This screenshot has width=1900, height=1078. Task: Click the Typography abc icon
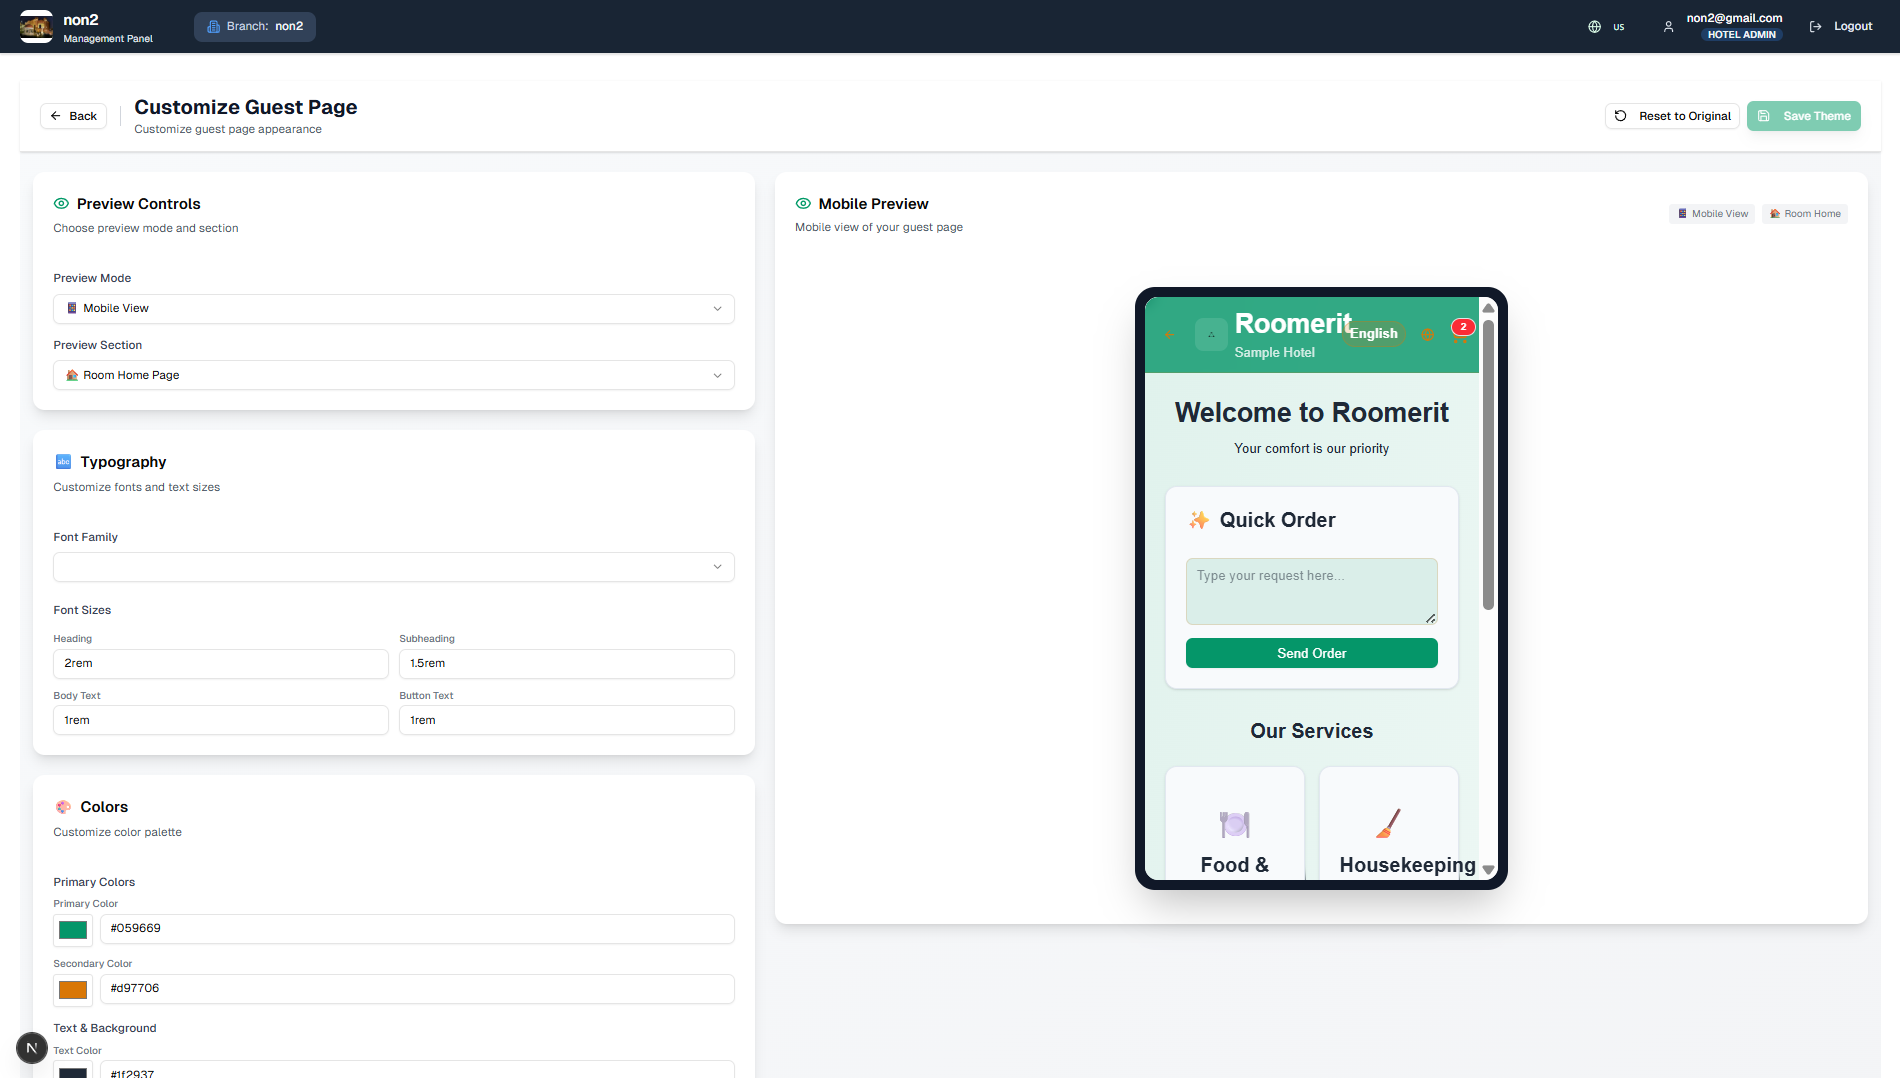63,461
